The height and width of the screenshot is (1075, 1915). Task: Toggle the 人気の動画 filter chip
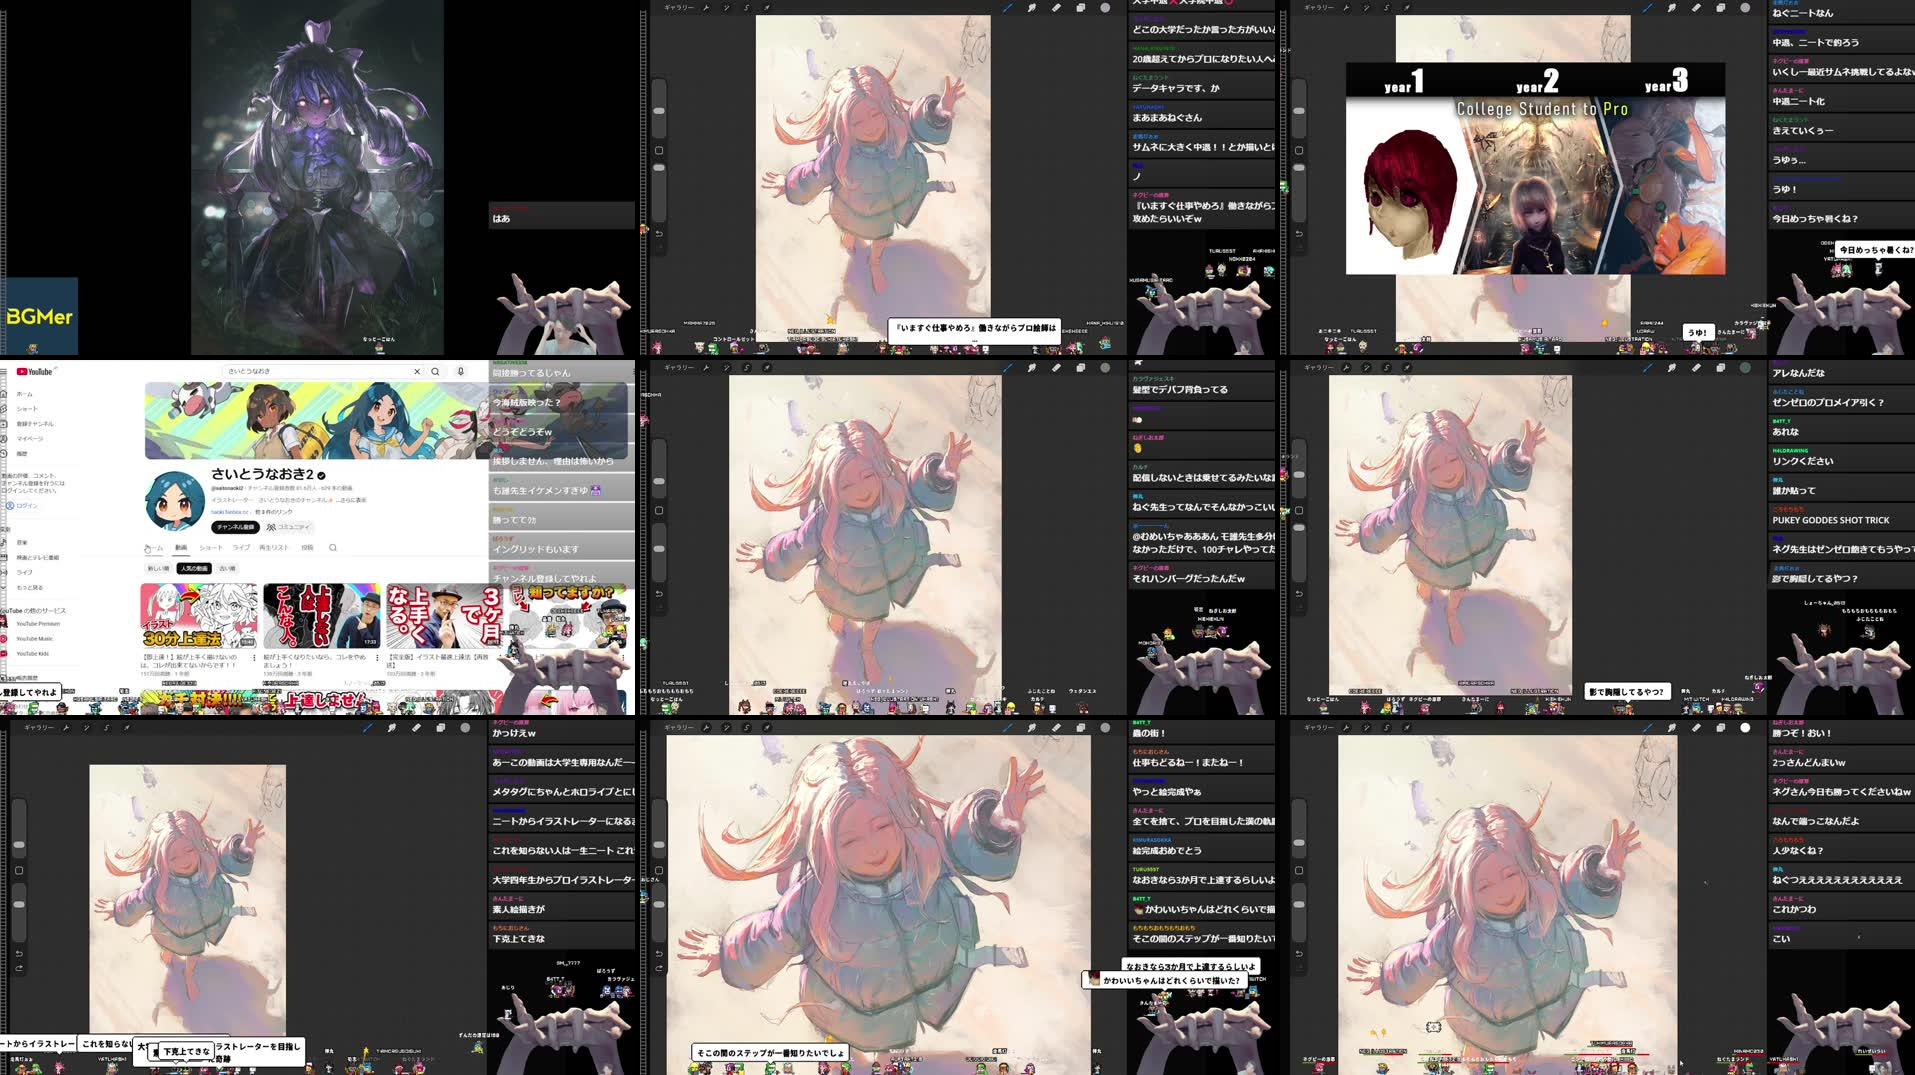coord(194,568)
